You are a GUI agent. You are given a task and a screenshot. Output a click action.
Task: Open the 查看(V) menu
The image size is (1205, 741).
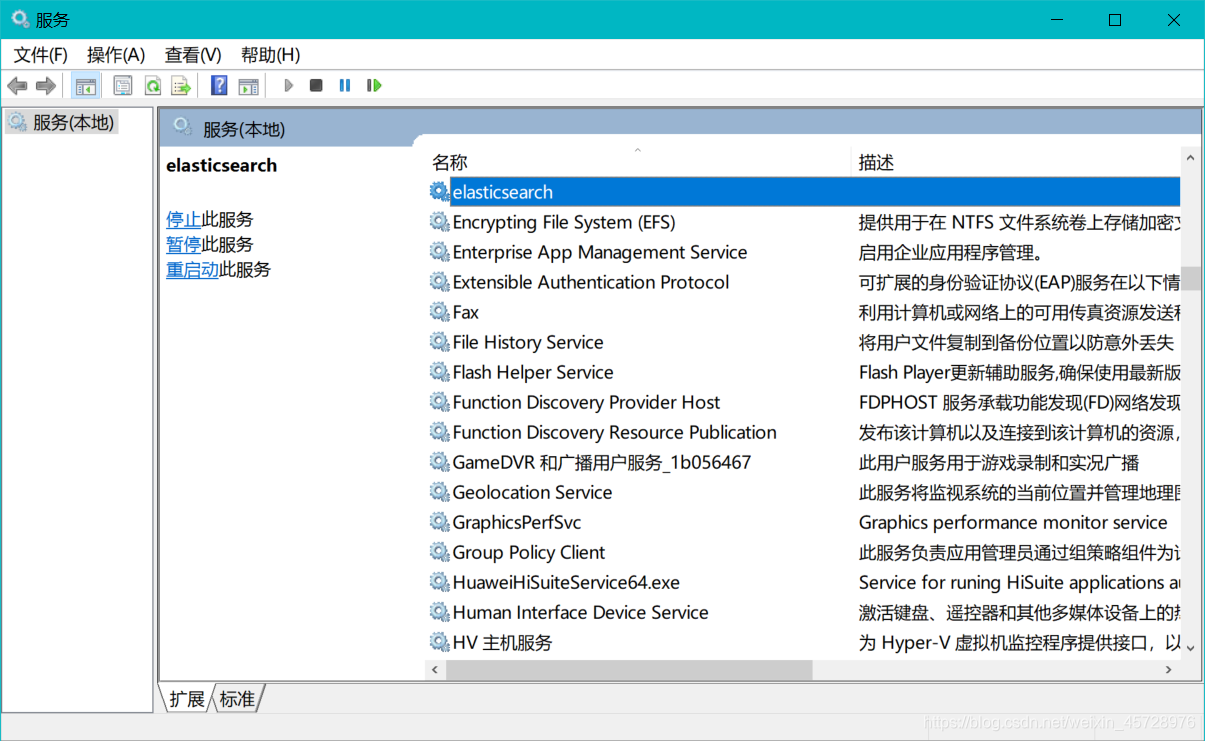pyautogui.click(x=191, y=54)
